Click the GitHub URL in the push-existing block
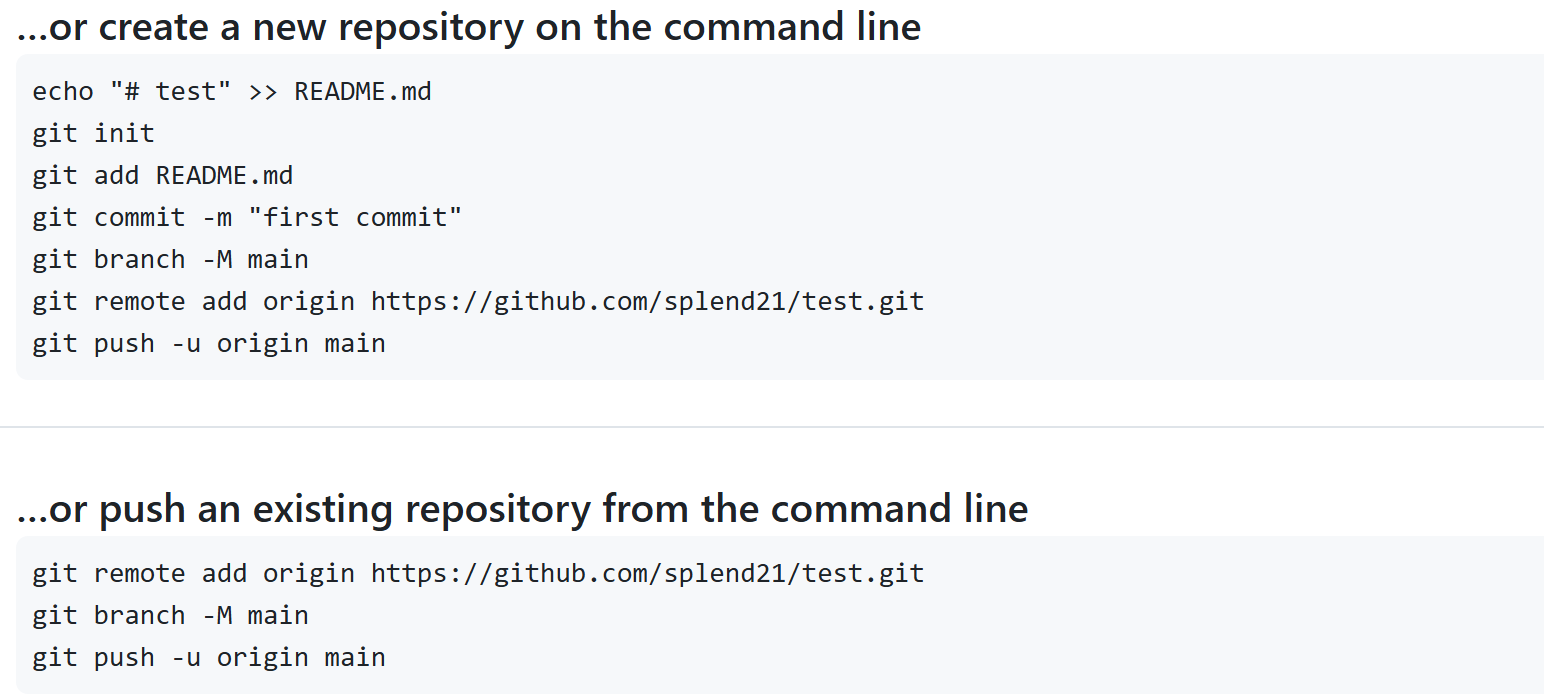The image size is (1544, 696). pyautogui.click(x=647, y=574)
